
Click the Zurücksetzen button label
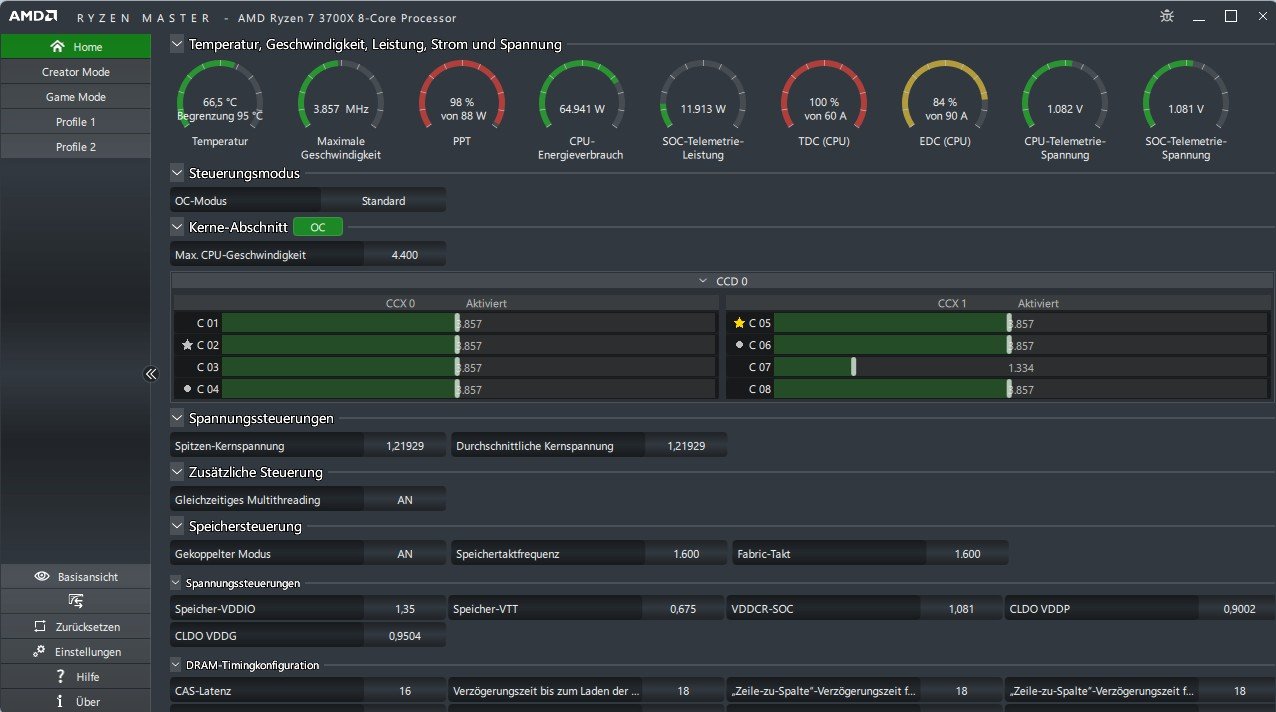tap(88, 627)
